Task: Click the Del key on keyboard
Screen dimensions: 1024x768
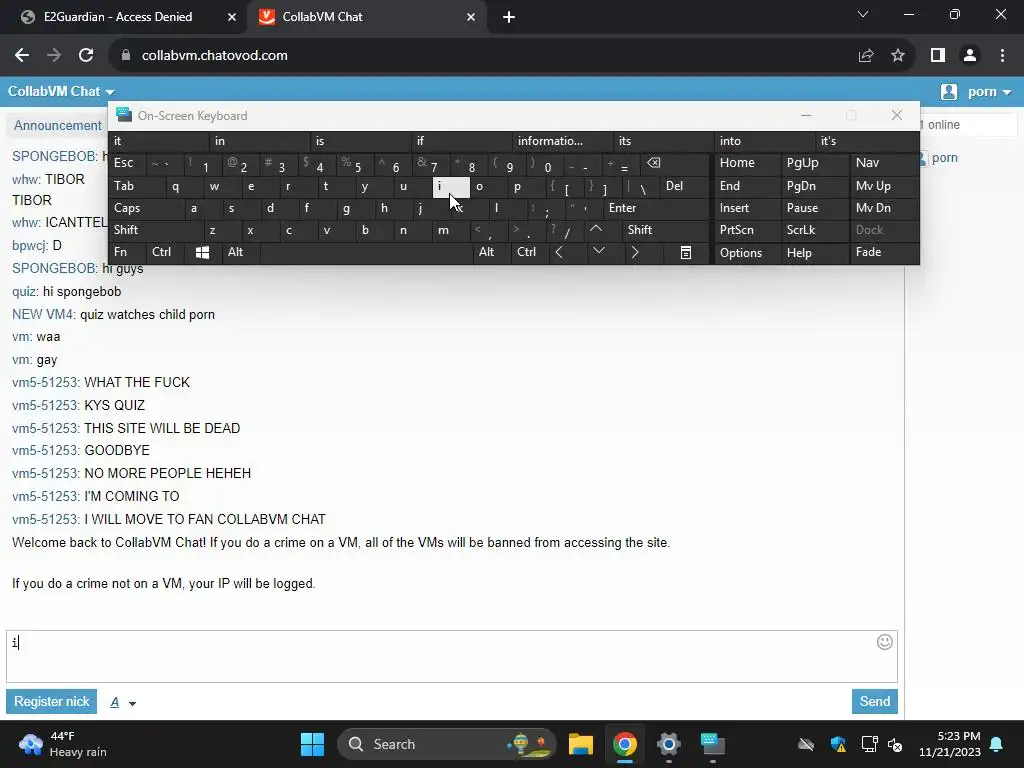Action: 684,186
